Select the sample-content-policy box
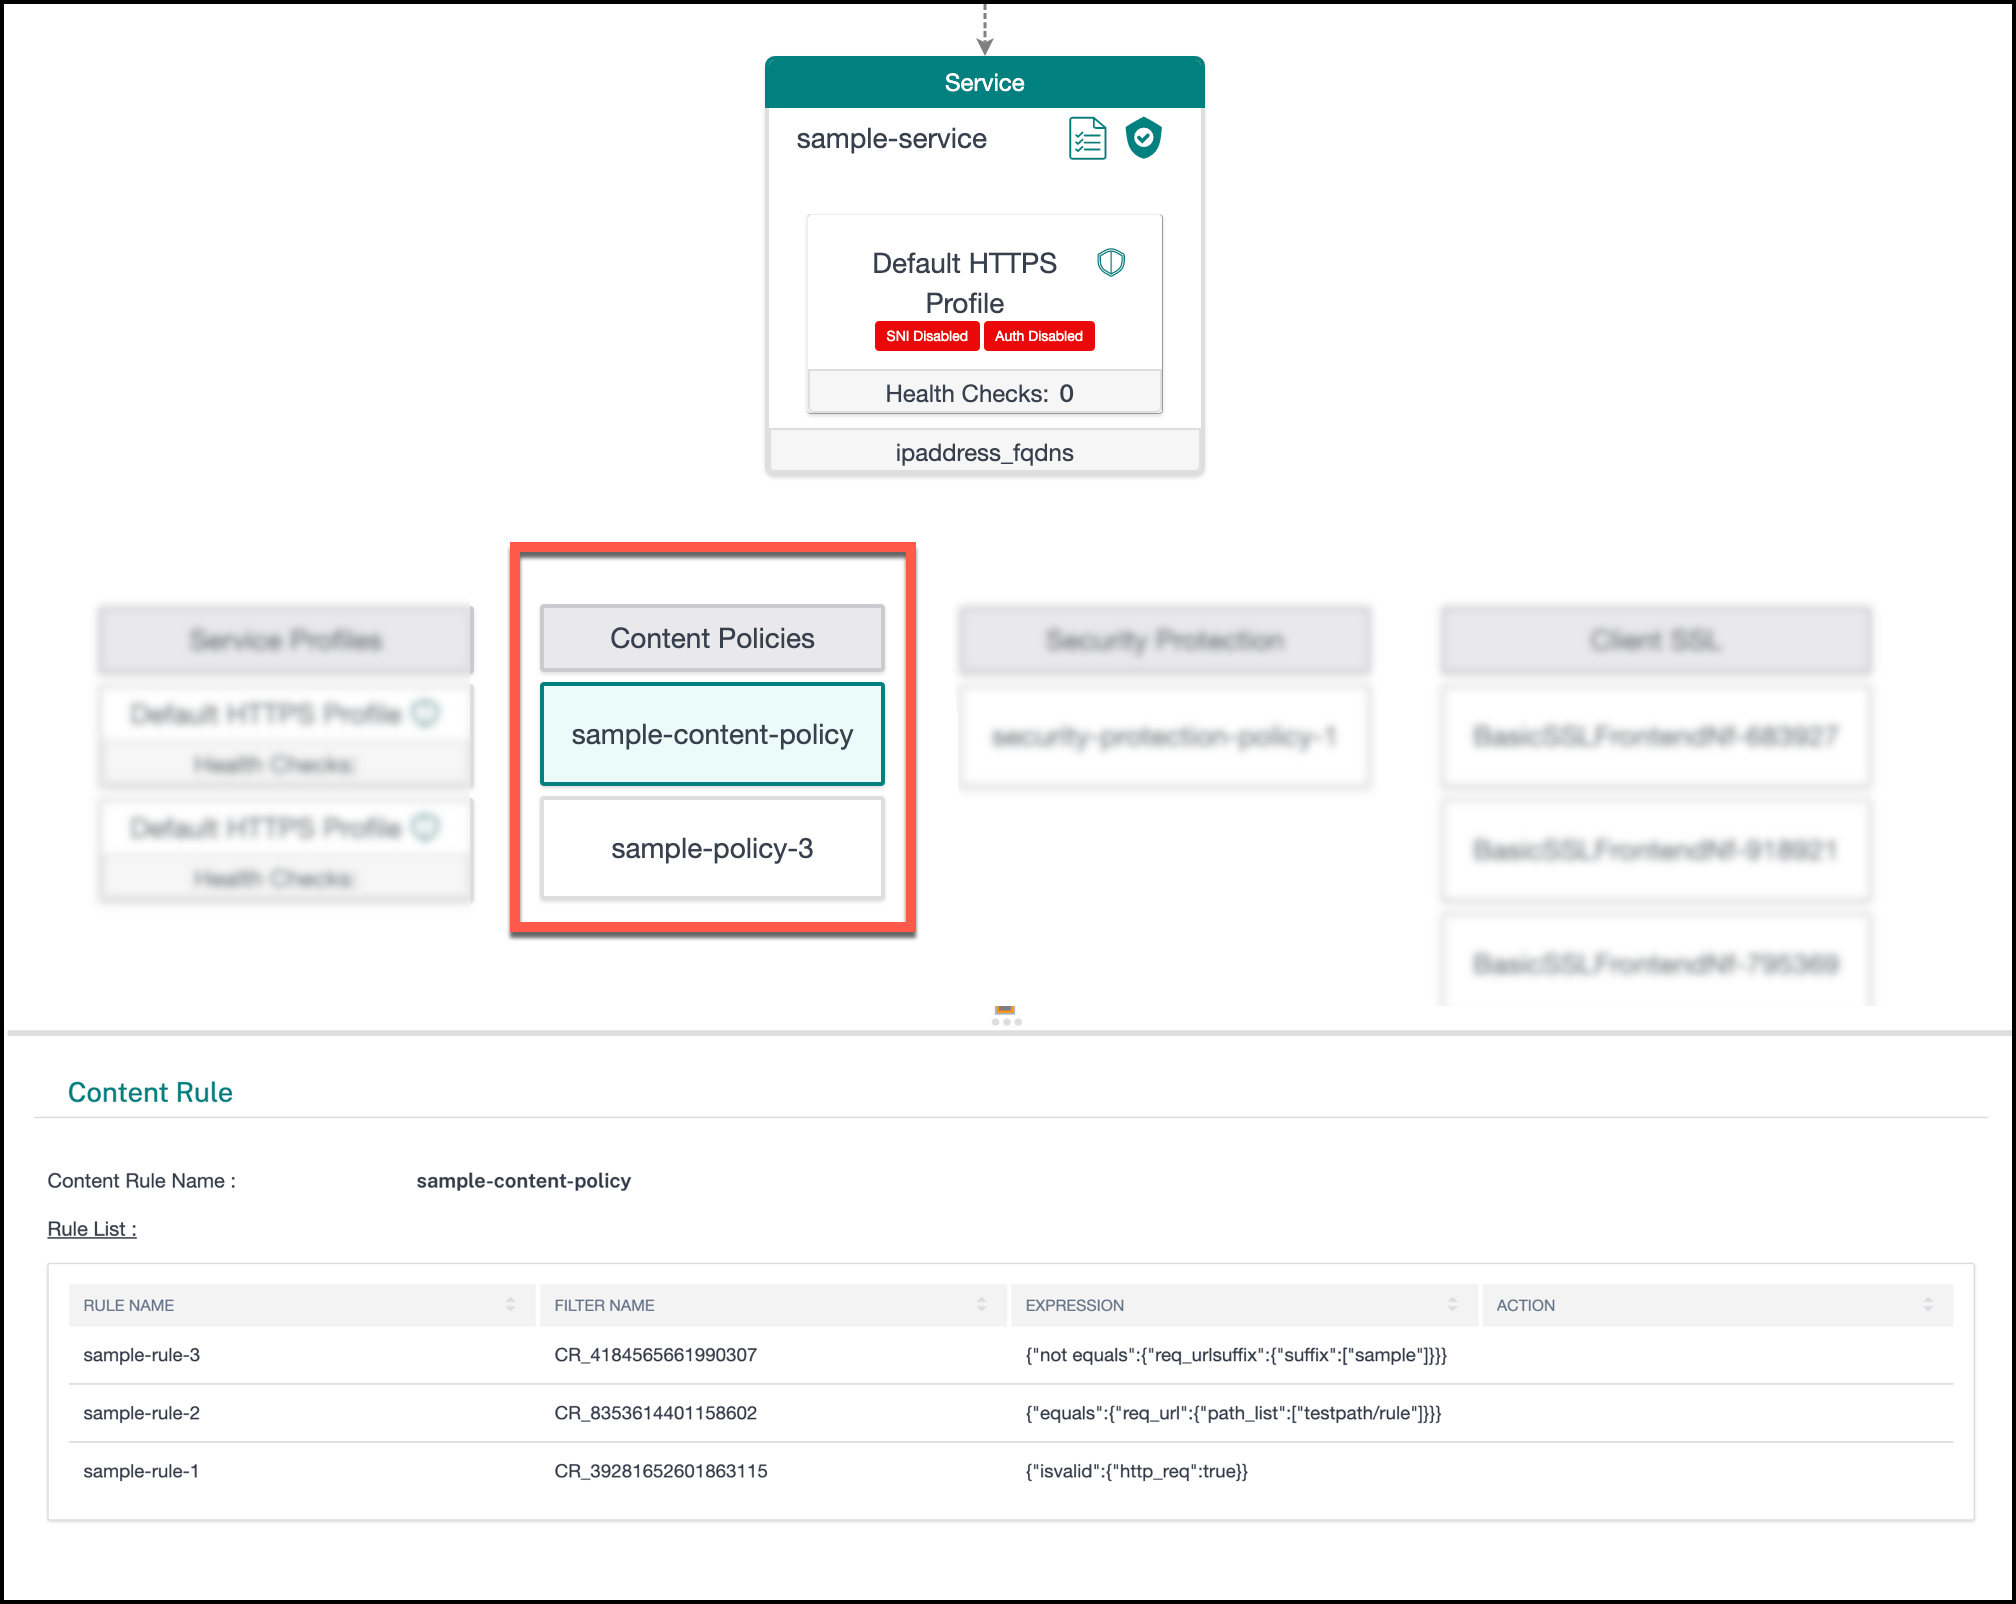The width and height of the screenshot is (2016, 1604). (x=712, y=734)
